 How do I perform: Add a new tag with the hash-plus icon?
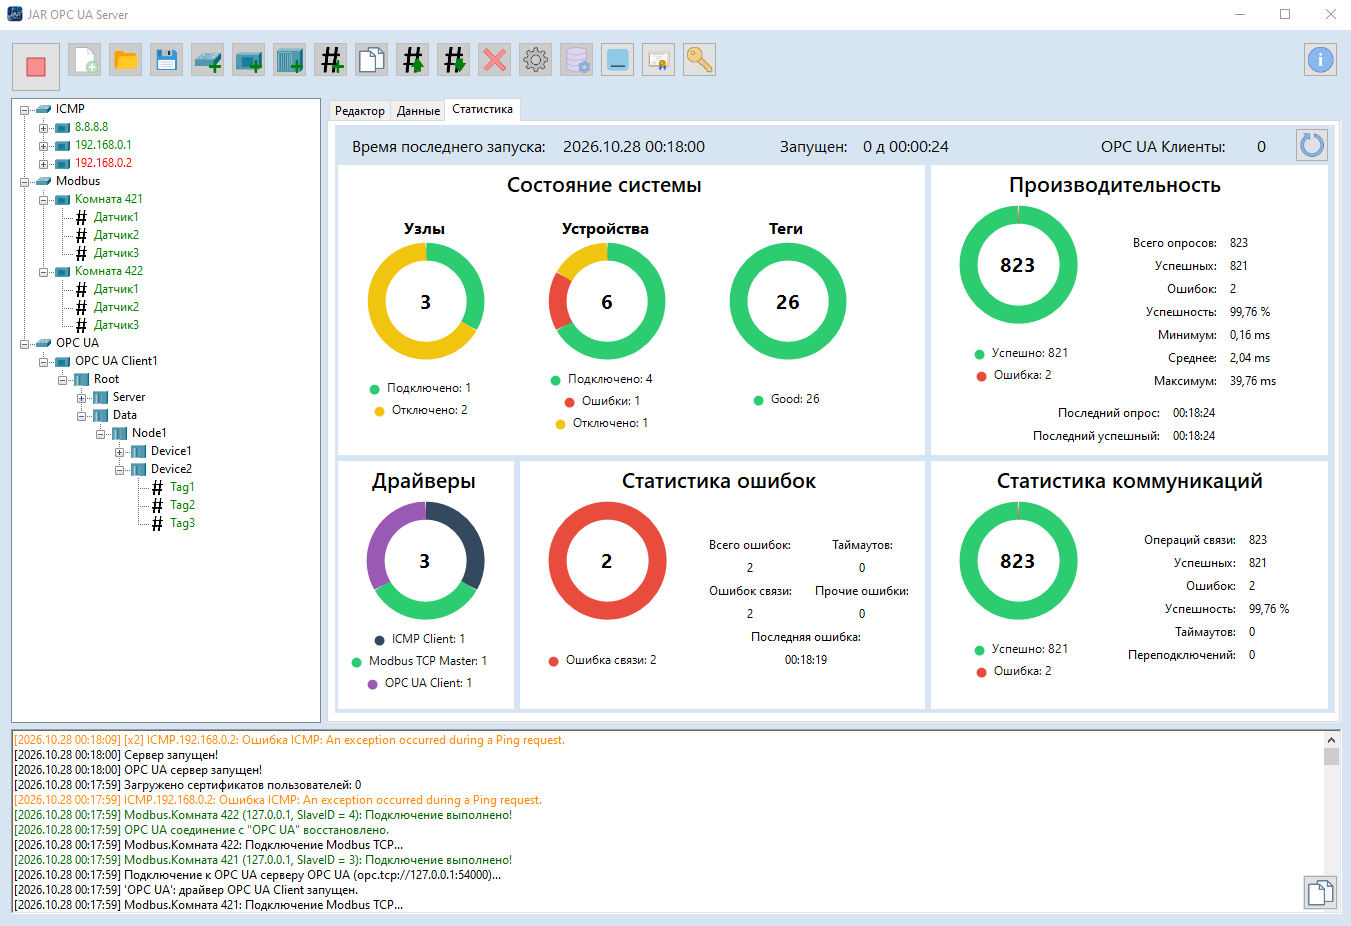point(331,60)
